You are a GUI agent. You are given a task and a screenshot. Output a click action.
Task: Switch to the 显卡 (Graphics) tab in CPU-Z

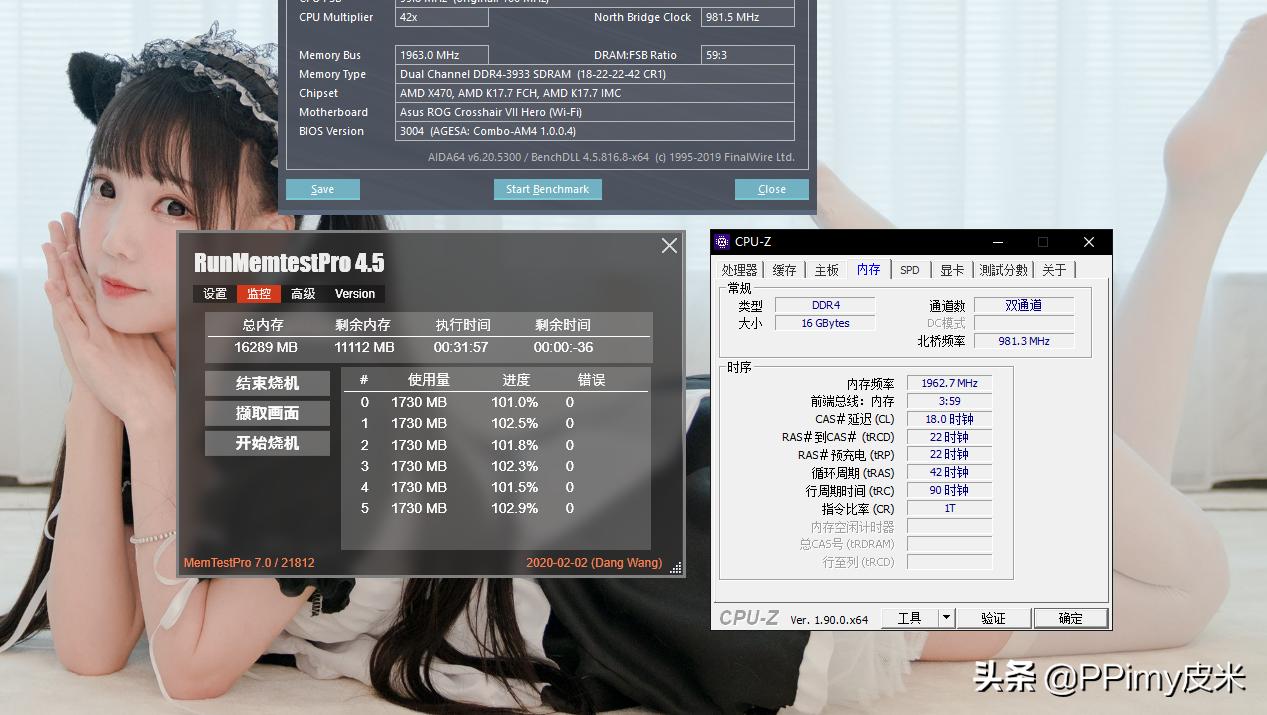(x=951, y=269)
